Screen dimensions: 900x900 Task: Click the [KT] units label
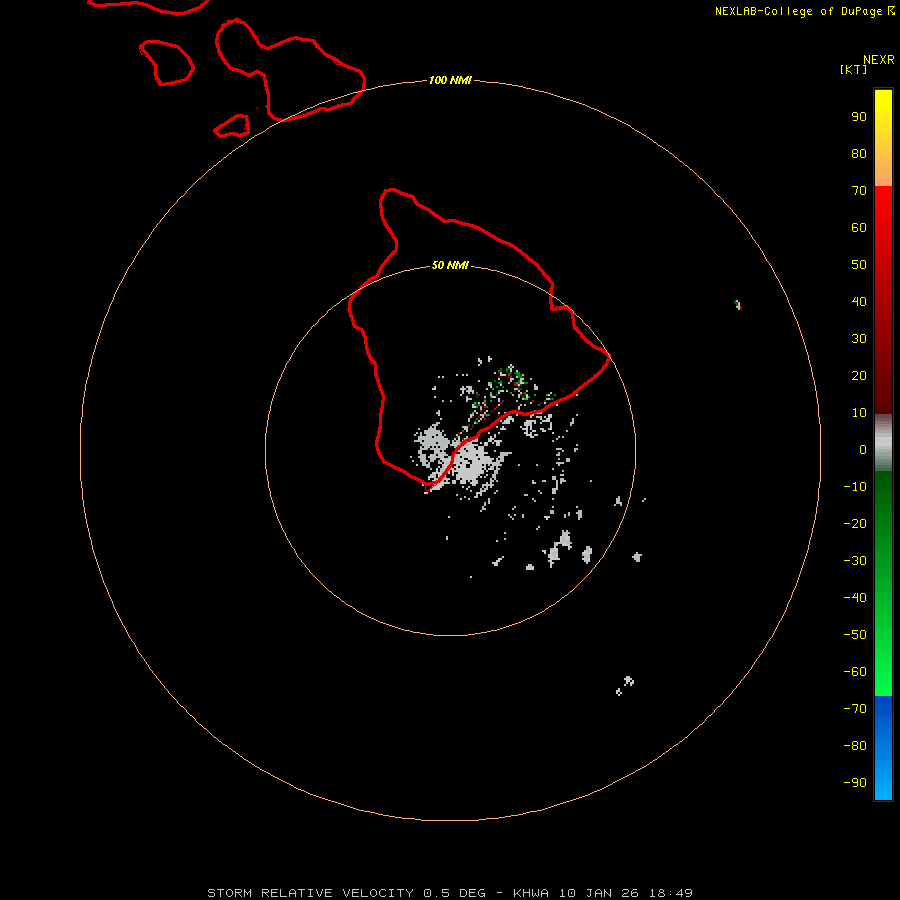tap(853, 69)
